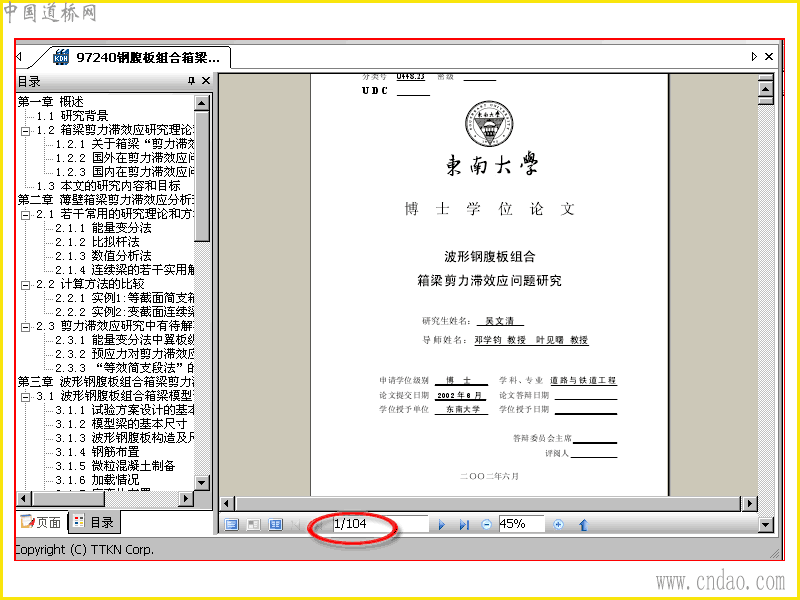Viewport: 800px width, 600px height.
Task: Select the single page layout icon
Action: pyautogui.click(x=232, y=524)
